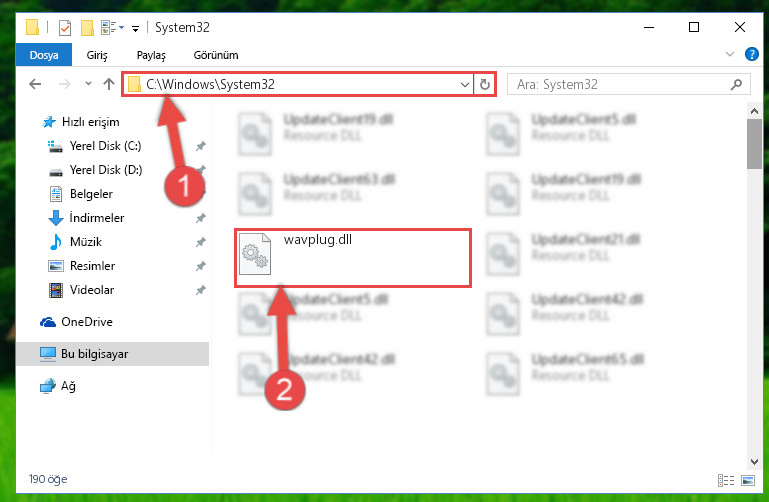Select OneDrive in navigation pane
769x502 pixels.
tap(86, 322)
